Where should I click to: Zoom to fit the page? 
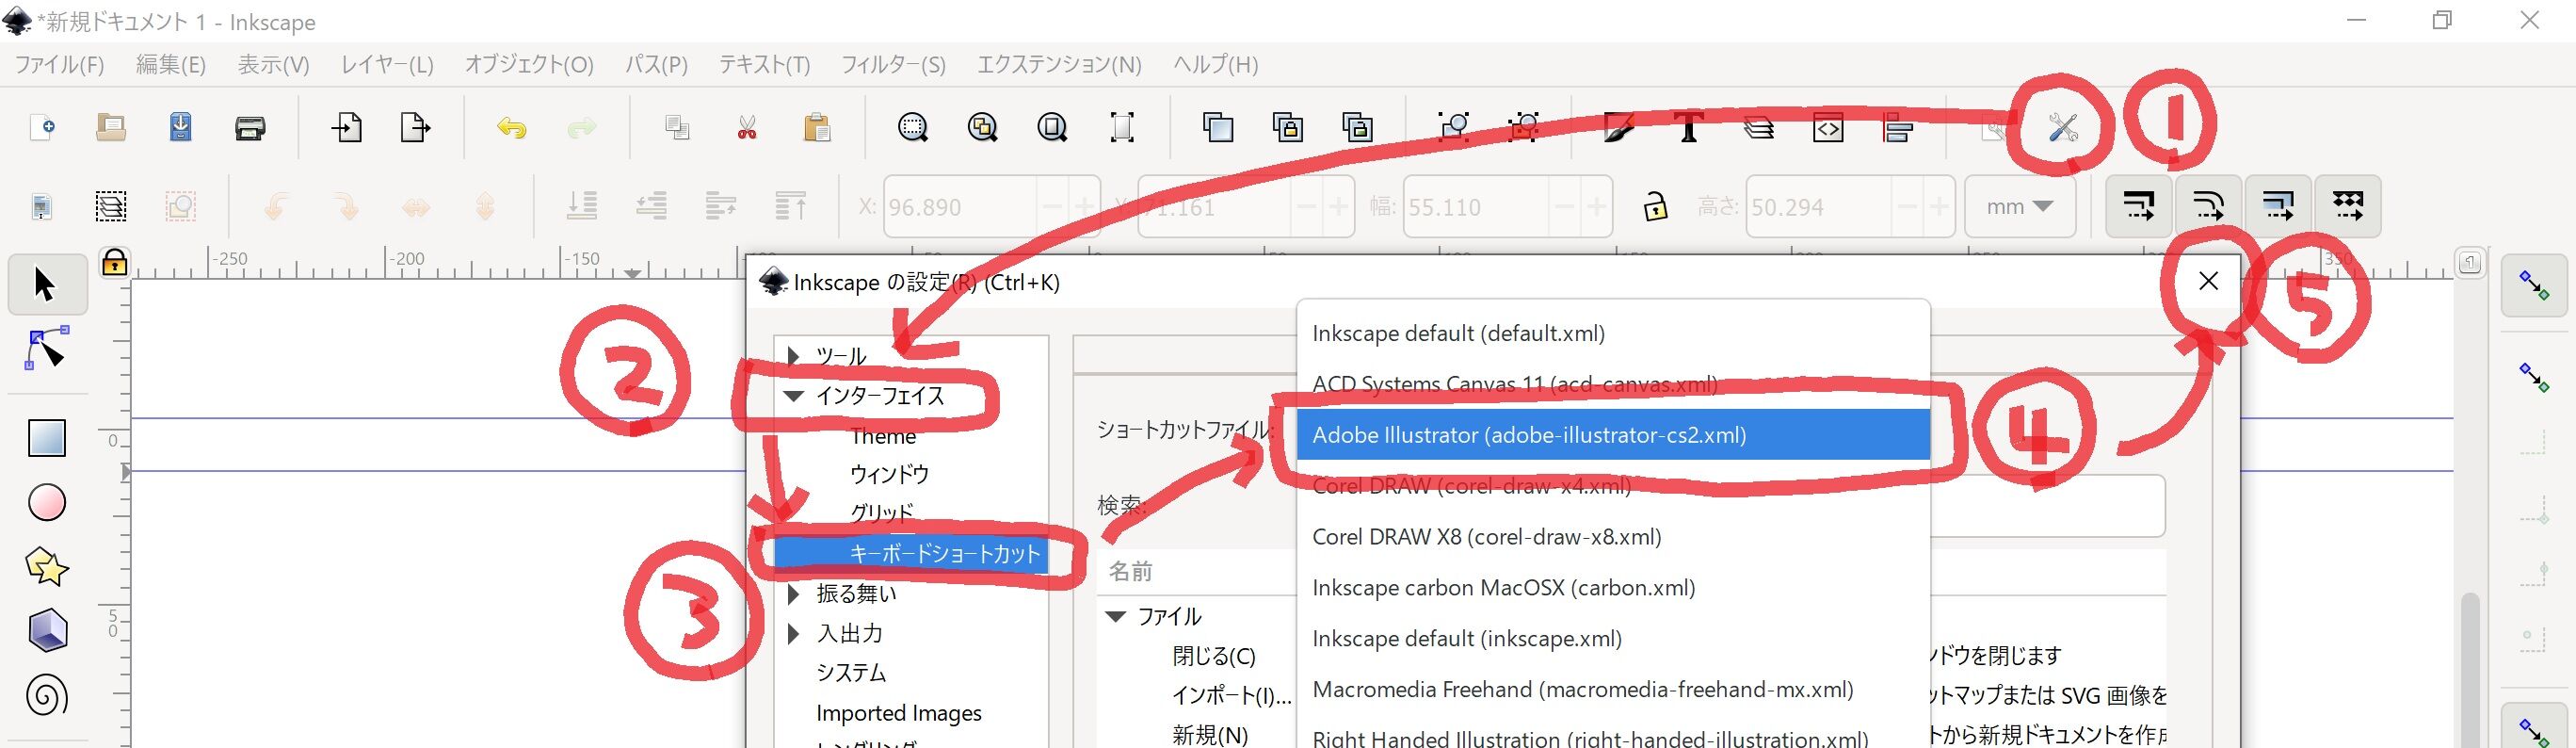[1052, 127]
